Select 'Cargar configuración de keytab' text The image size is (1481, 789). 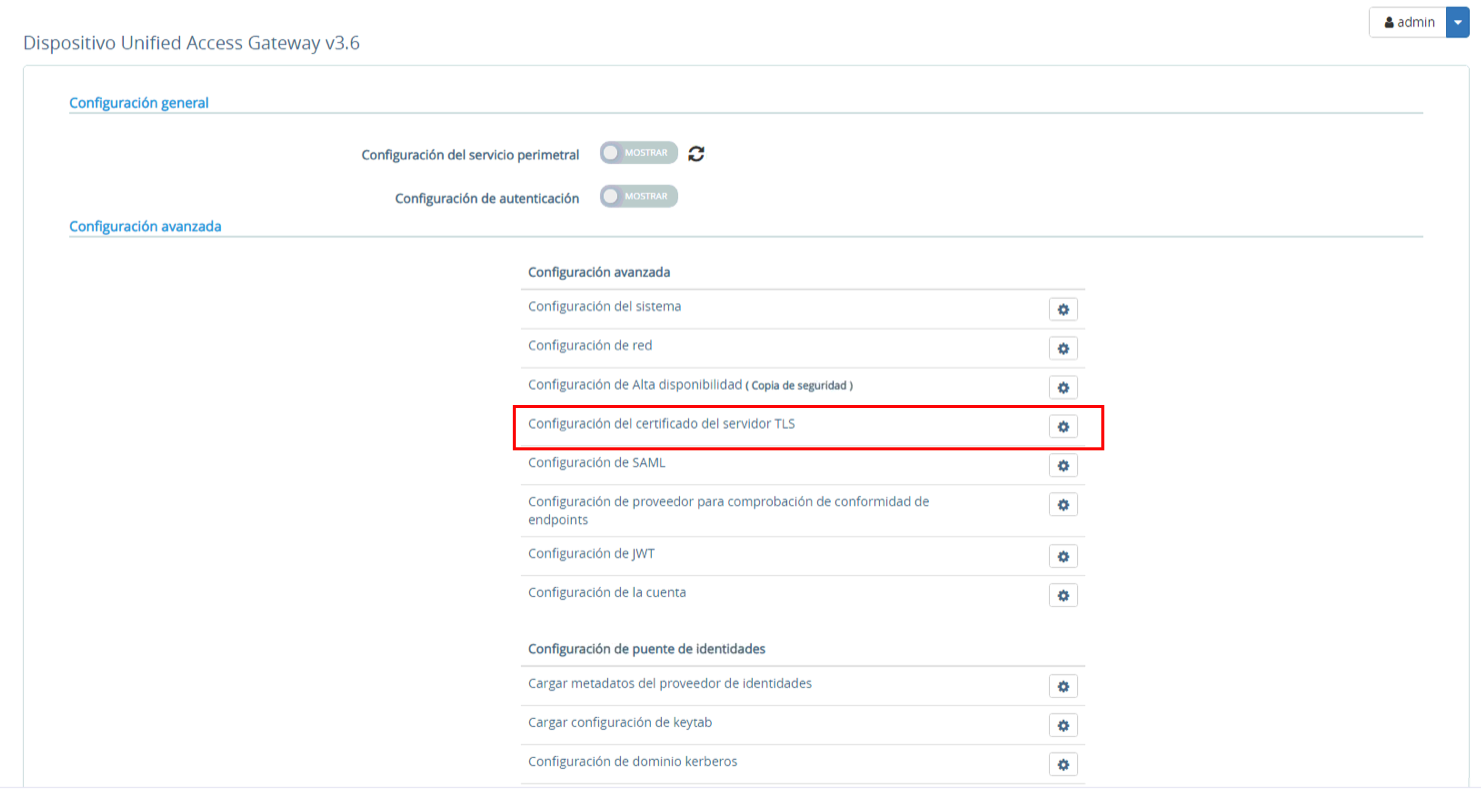click(620, 722)
